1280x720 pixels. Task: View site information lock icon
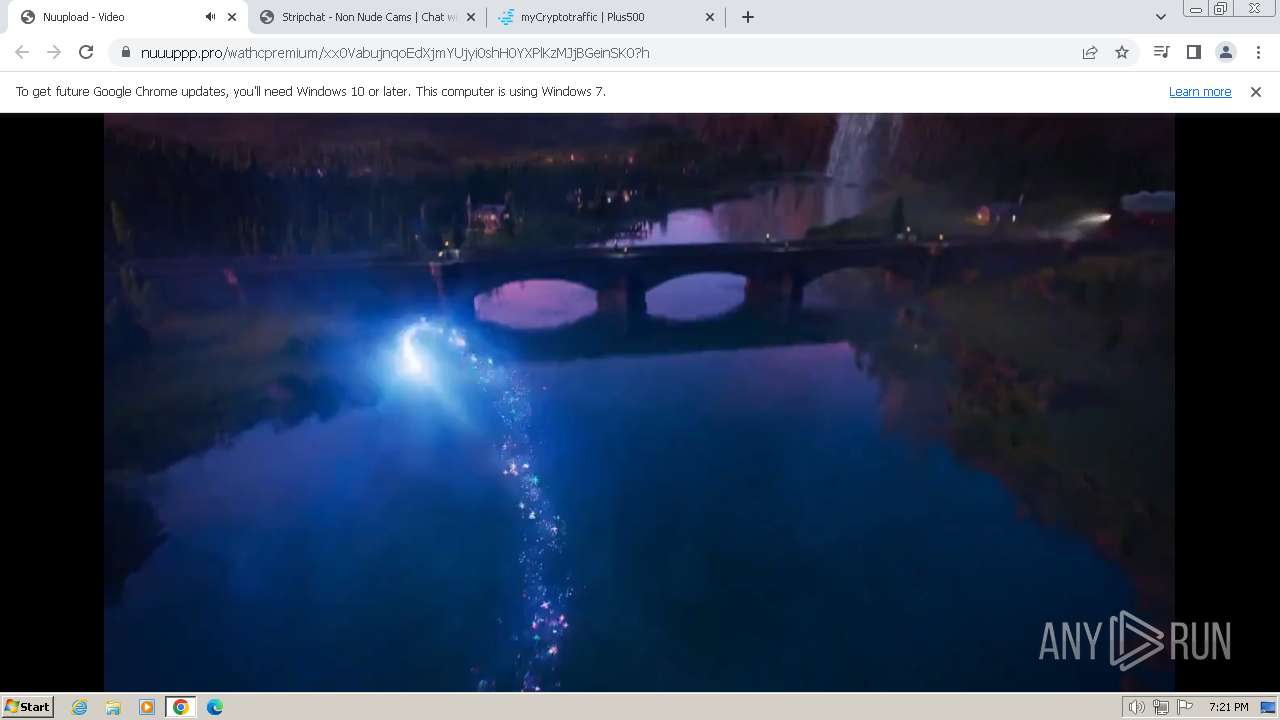(x=125, y=52)
